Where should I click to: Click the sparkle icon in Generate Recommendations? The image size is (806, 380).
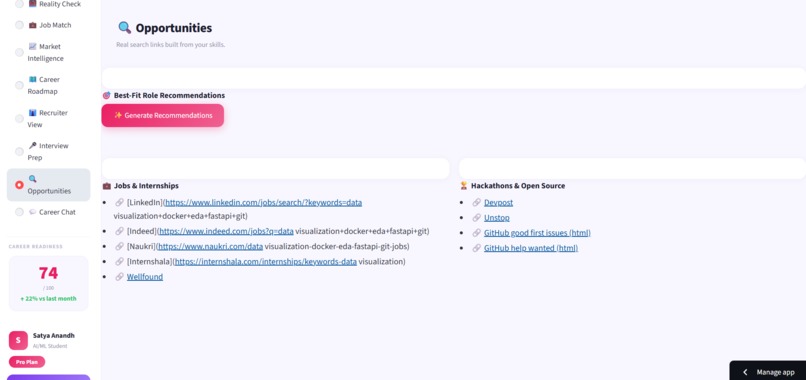[118, 115]
